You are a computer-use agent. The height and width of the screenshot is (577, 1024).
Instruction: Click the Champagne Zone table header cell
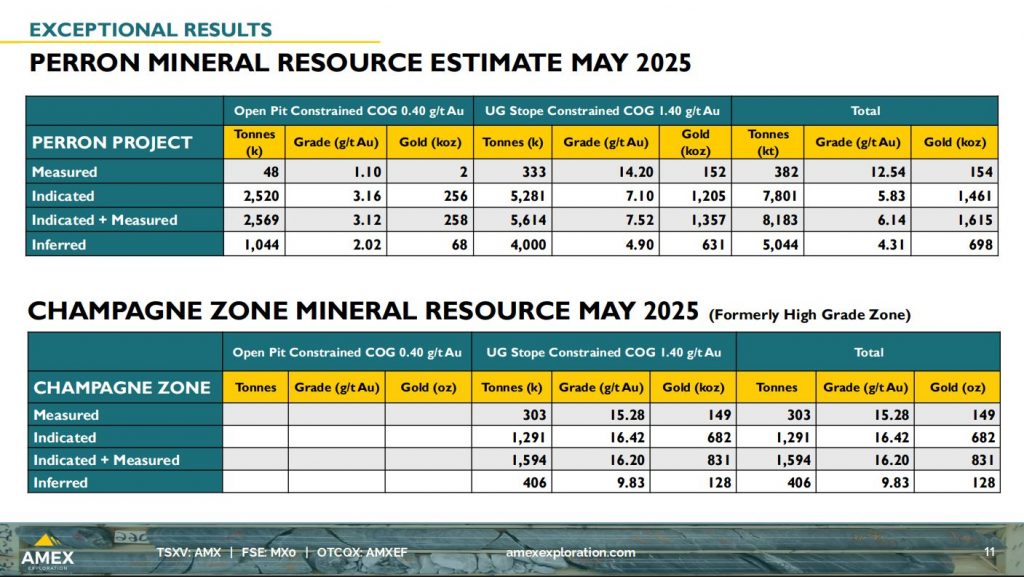coord(122,387)
